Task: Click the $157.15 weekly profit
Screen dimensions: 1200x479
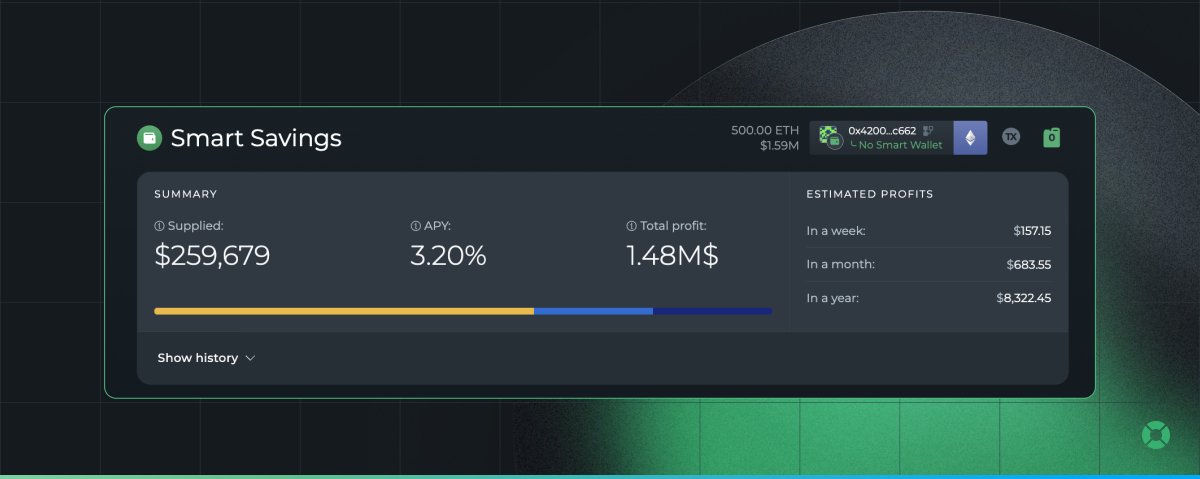Action: (x=1032, y=231)
